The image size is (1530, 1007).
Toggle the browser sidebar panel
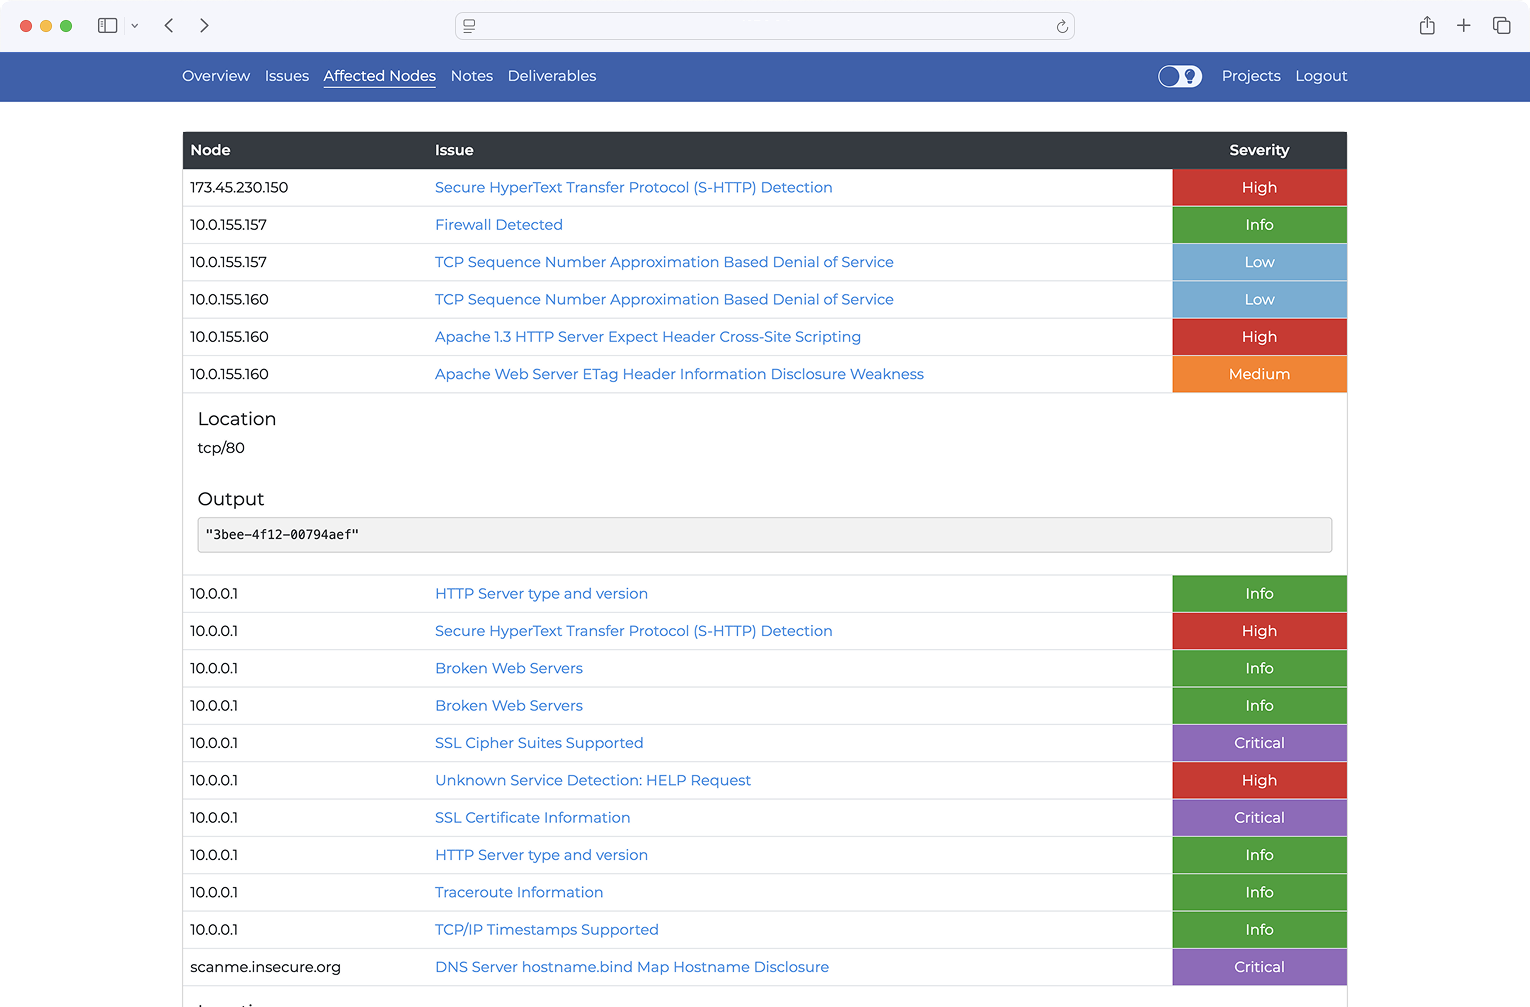pyautogui.click(x=107, y=25)
